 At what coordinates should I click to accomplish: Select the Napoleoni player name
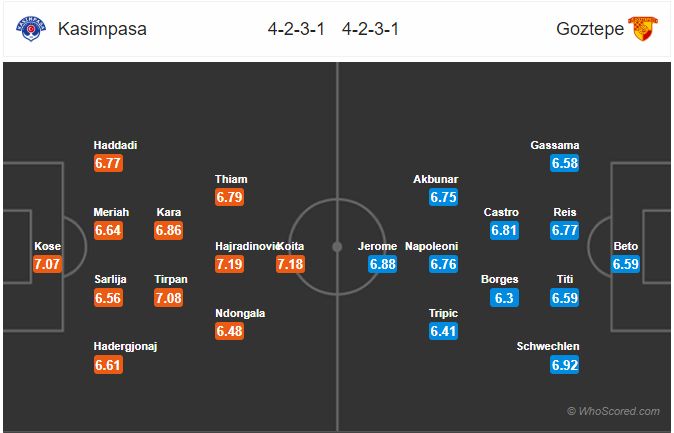coord(431,246)
